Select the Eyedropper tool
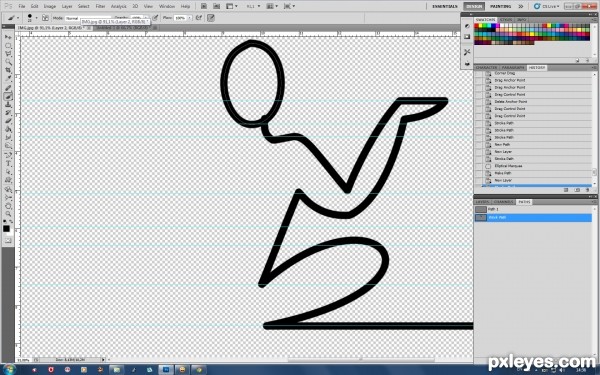The width and height of the screenshot is (600, 375). [x=8, y=78]
